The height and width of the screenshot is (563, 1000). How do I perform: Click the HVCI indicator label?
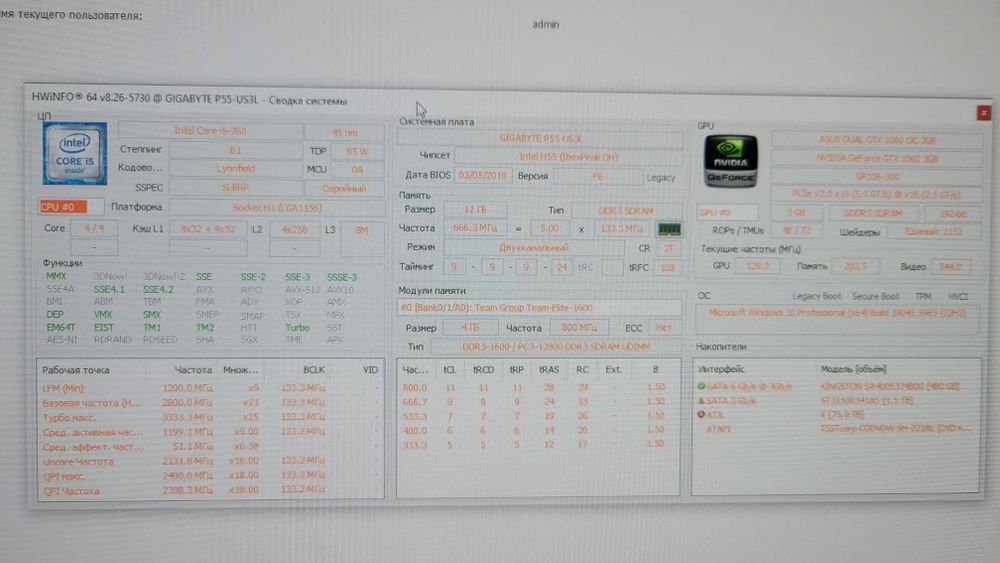(x=957, y=296)
